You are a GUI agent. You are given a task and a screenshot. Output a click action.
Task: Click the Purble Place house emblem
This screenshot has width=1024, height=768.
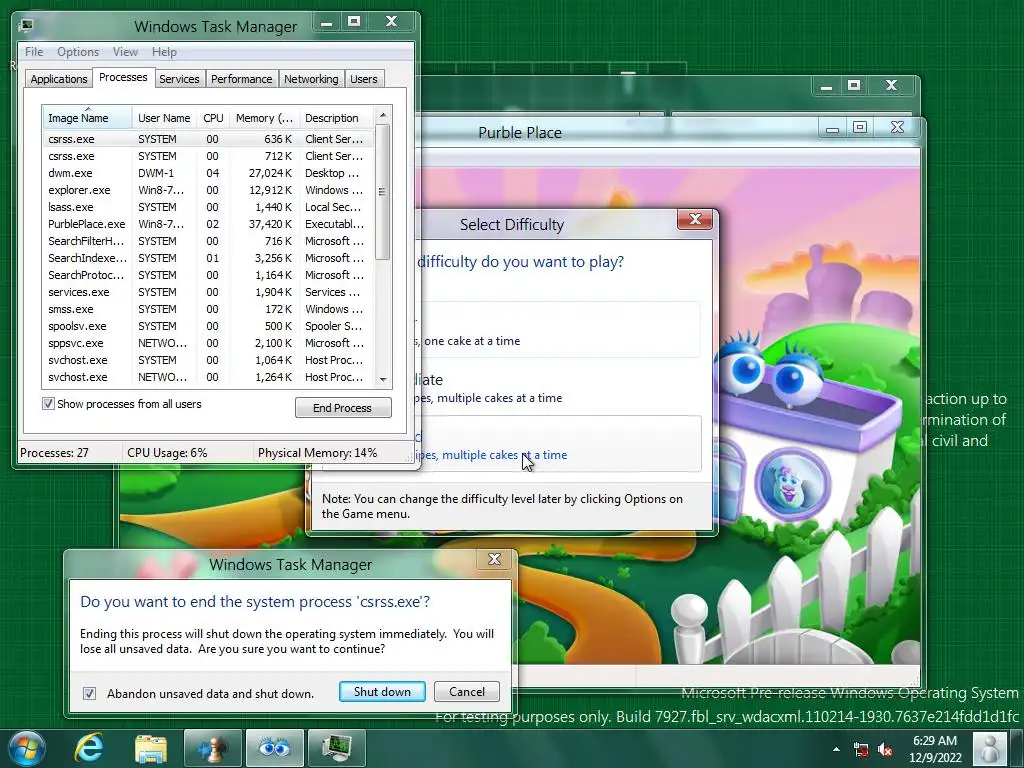tap(792, 484)
